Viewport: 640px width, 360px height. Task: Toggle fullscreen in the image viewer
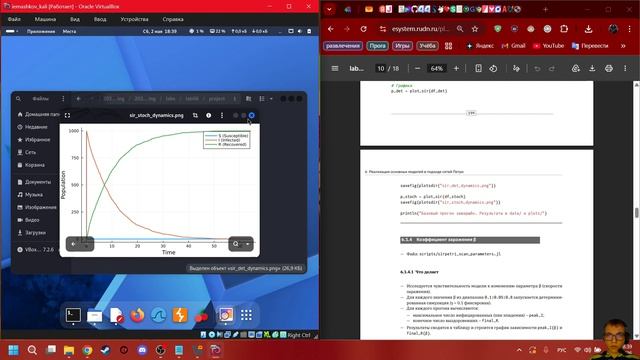(67, 116)
